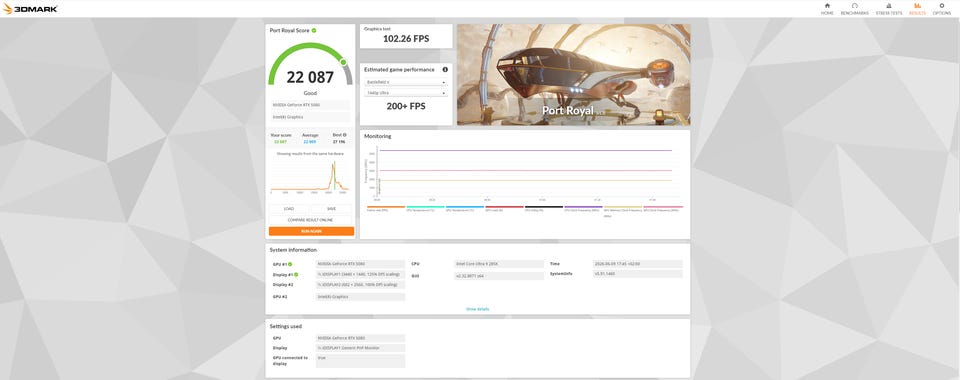Toggle the blue GPU Temperature legend swatch
Screen dimensions: 960x380
pos(465,207)
